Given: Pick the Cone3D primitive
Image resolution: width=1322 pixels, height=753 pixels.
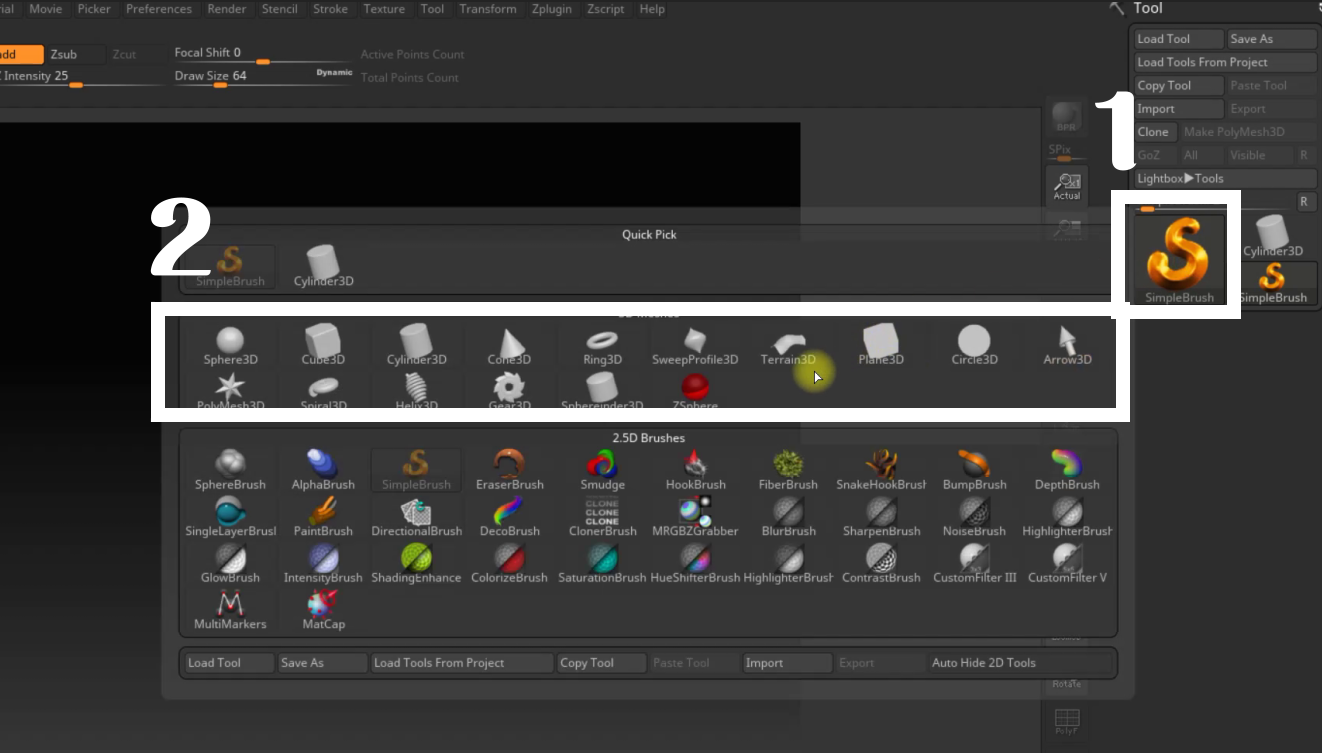Looking at the screenshot, I should coord(509,345).
